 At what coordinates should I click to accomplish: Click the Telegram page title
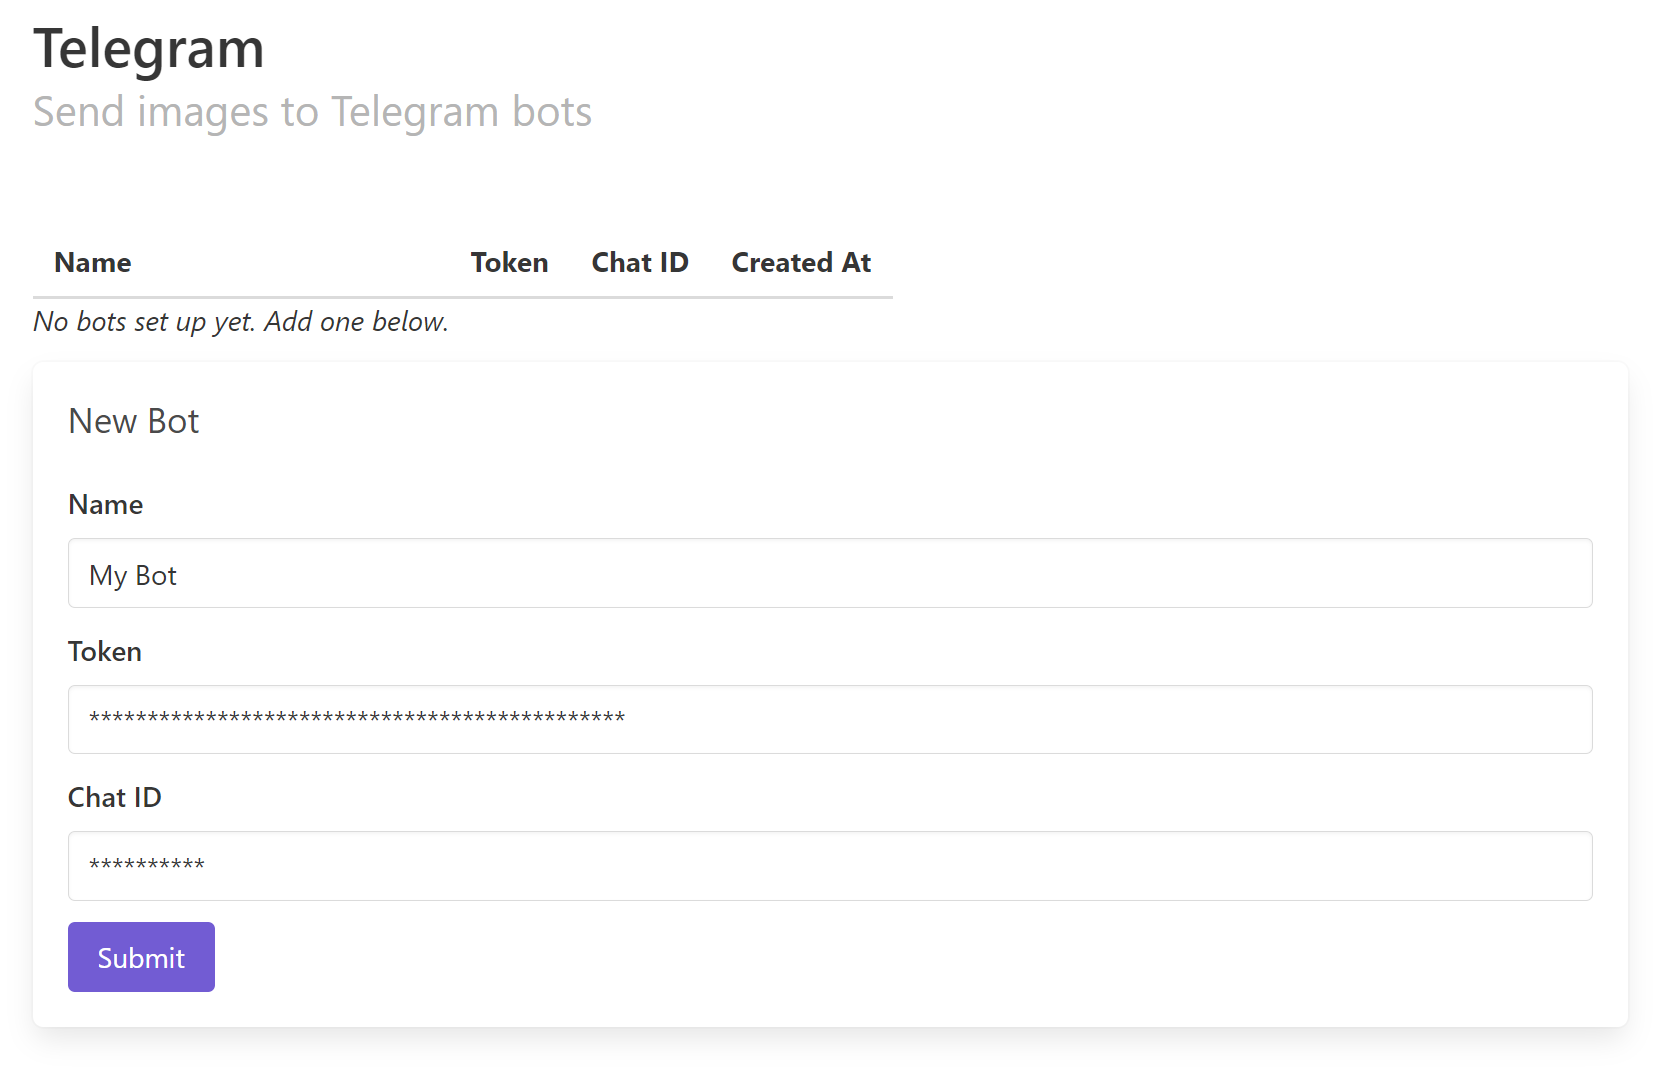click(x=149, y=48)
